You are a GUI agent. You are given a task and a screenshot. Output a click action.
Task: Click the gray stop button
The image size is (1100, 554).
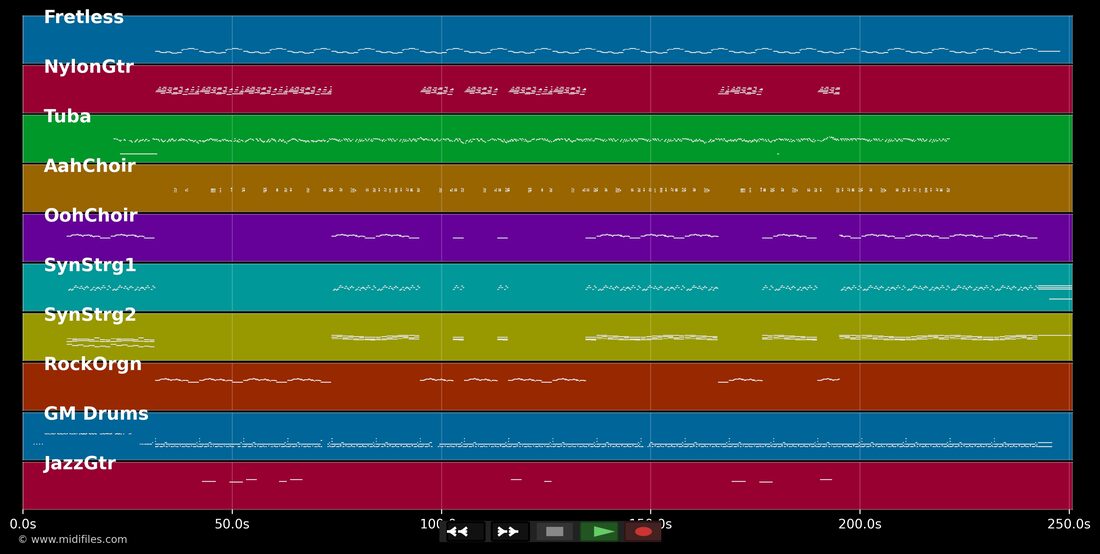(x=554, y=532)
